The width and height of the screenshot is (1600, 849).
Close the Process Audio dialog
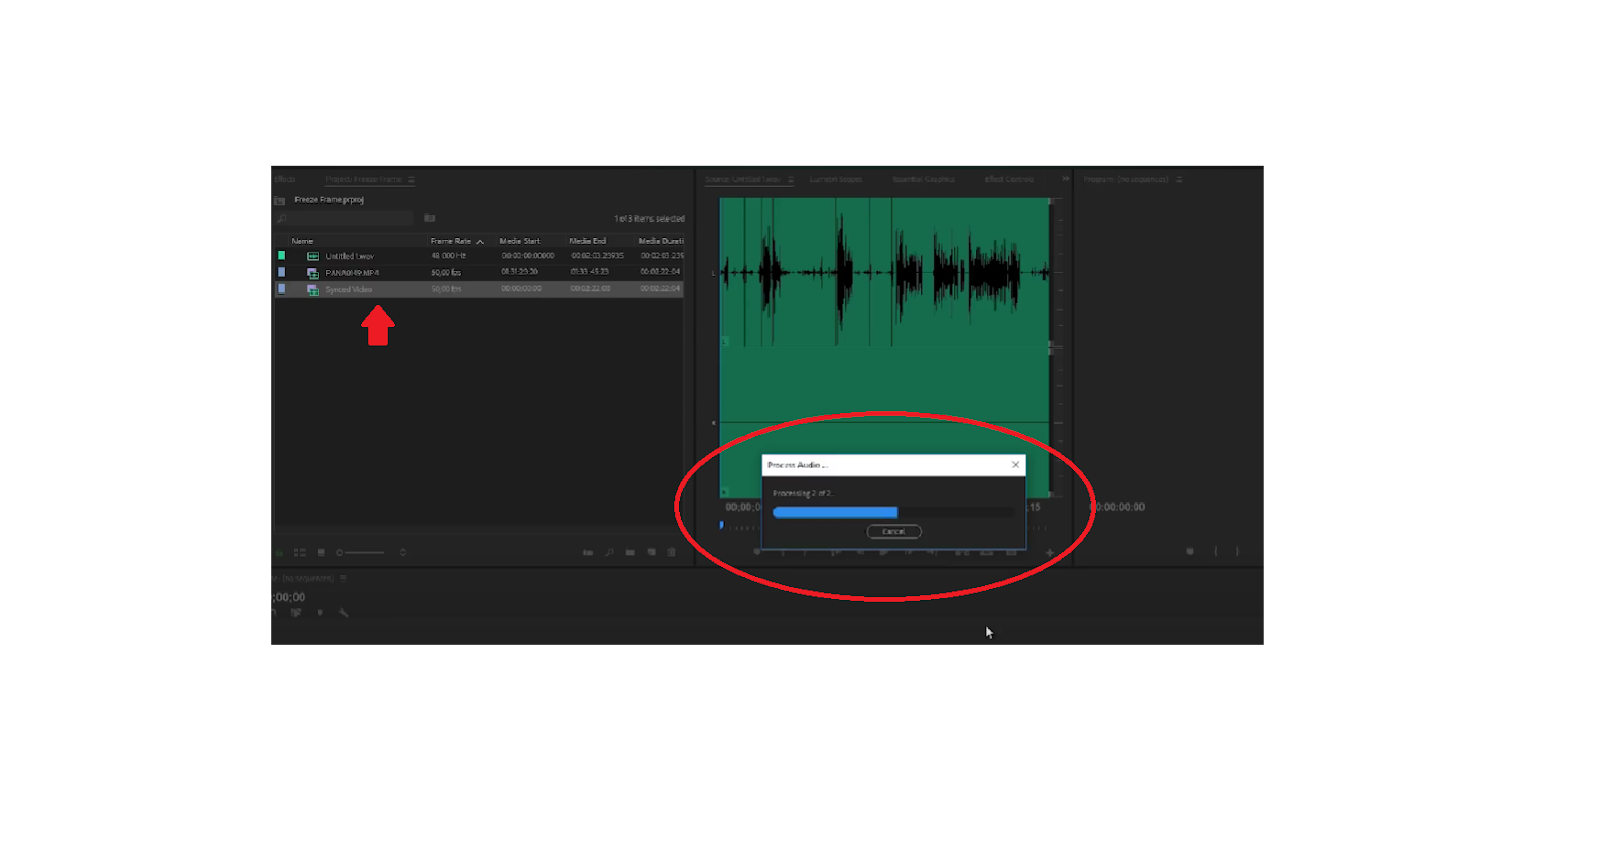point(1015,465)
